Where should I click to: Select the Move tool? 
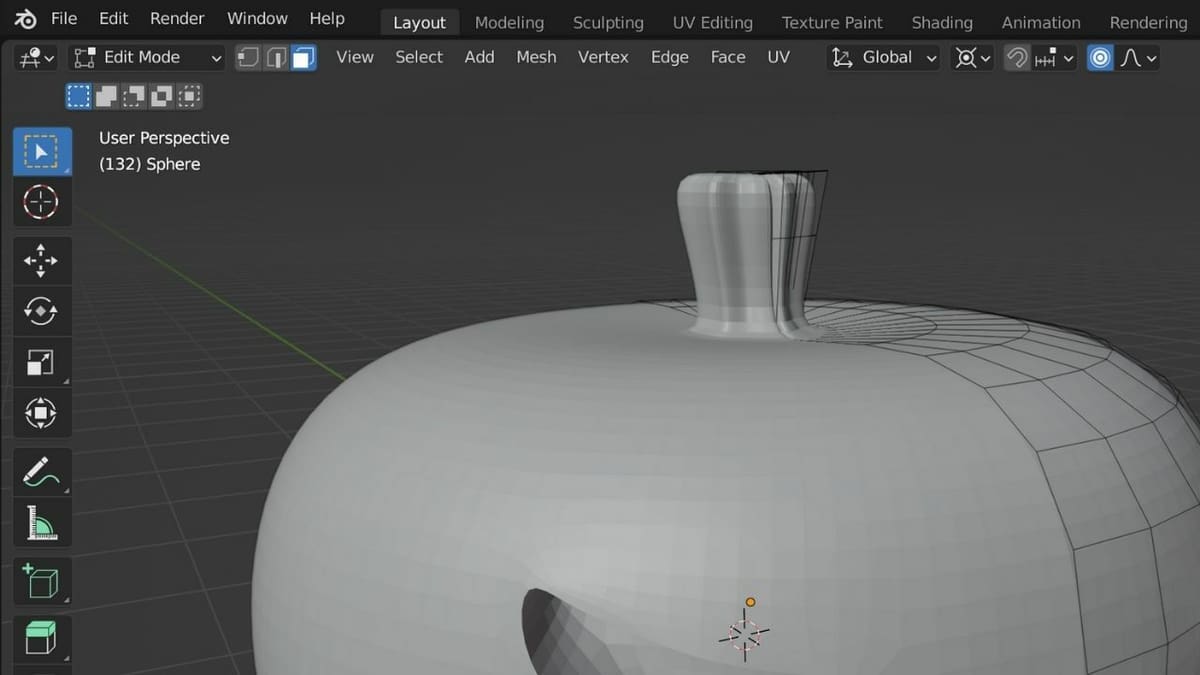coord(42,260)
